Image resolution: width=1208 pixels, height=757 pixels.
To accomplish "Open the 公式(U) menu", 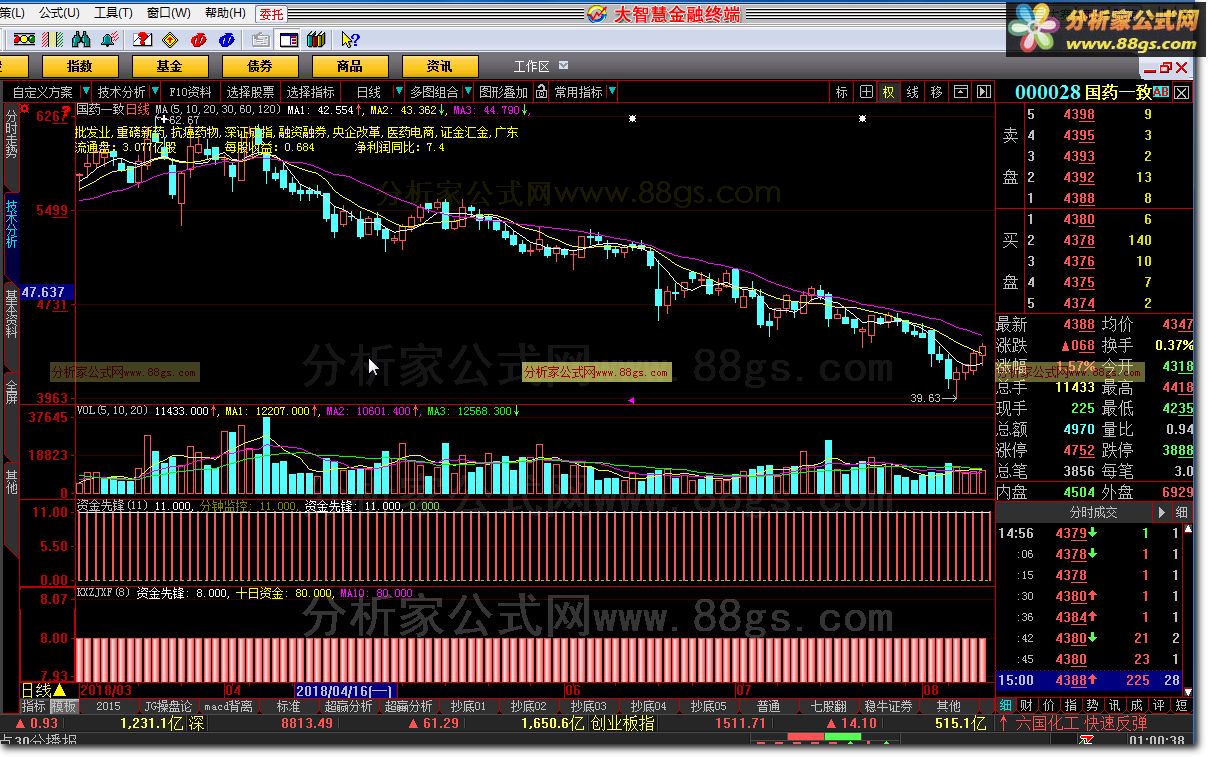I will [x=59, y=13].
